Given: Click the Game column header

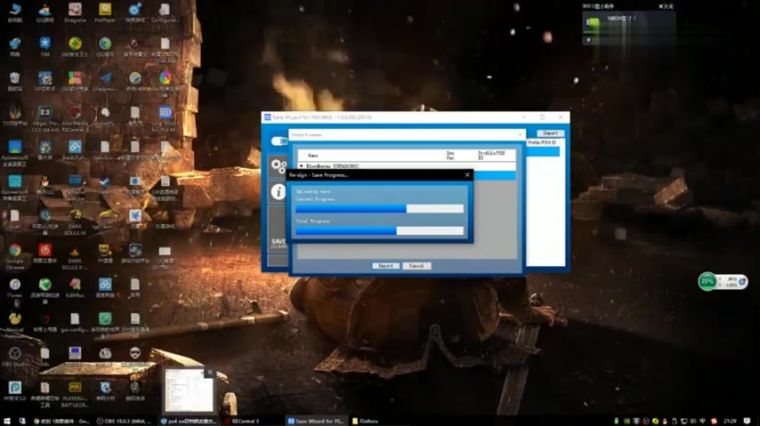Looking at the screenshot, I should click(313, 156).
